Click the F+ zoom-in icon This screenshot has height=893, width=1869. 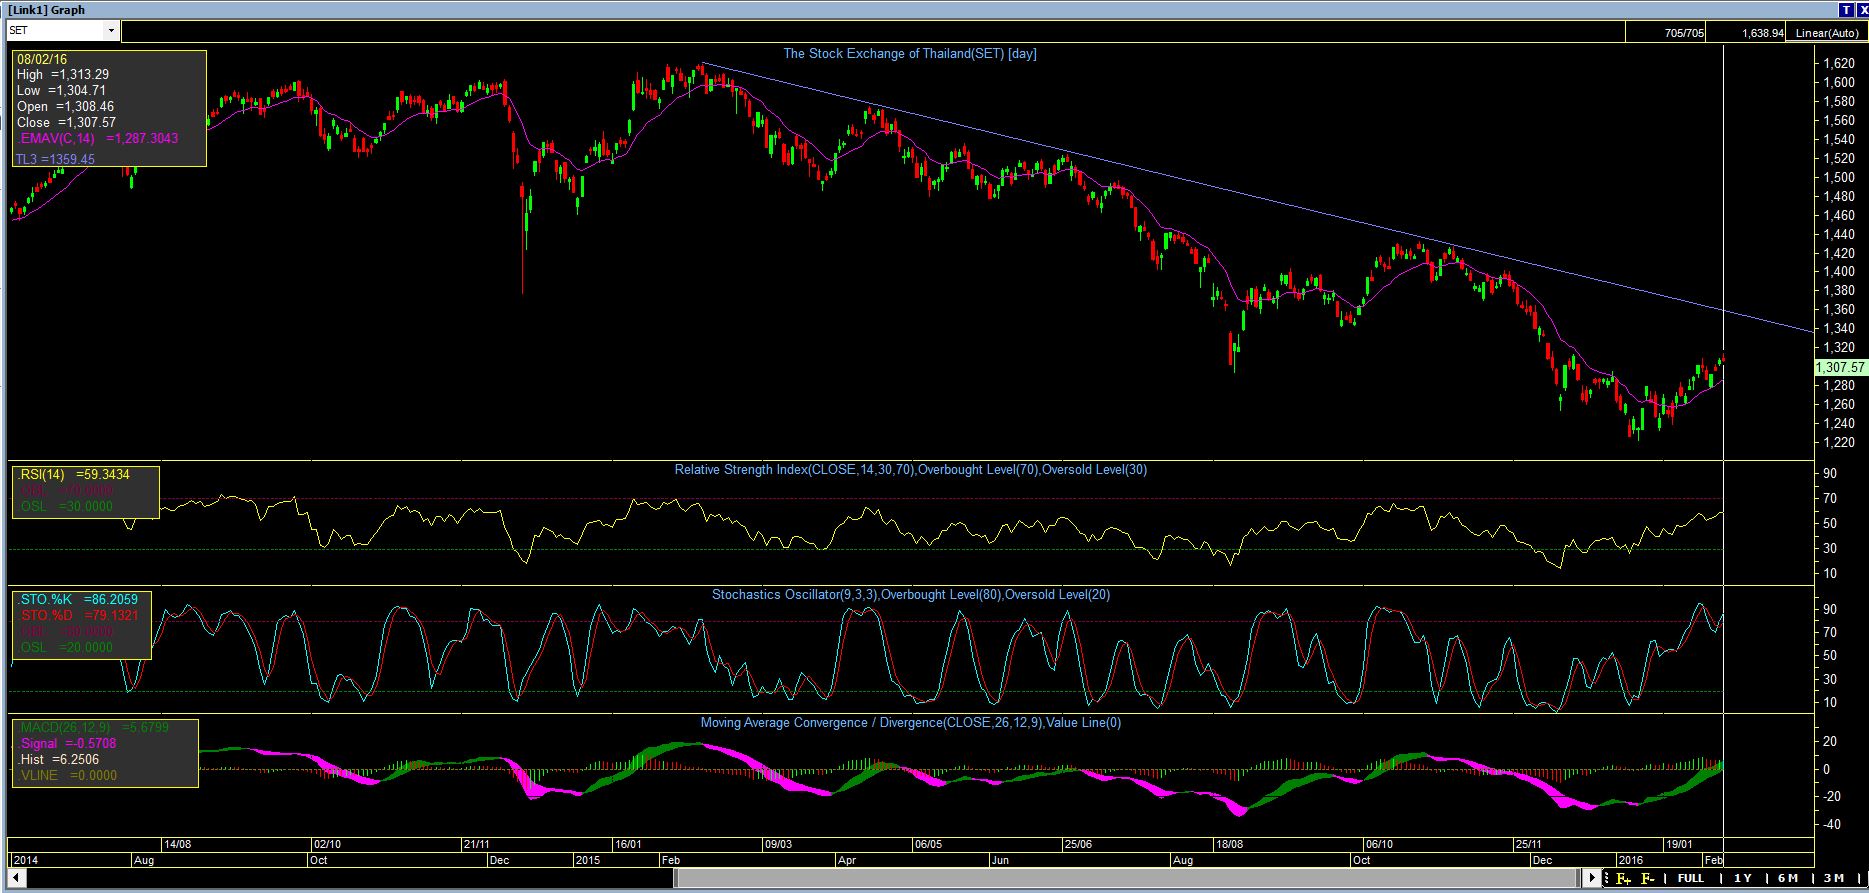(x=1623, y=879)
